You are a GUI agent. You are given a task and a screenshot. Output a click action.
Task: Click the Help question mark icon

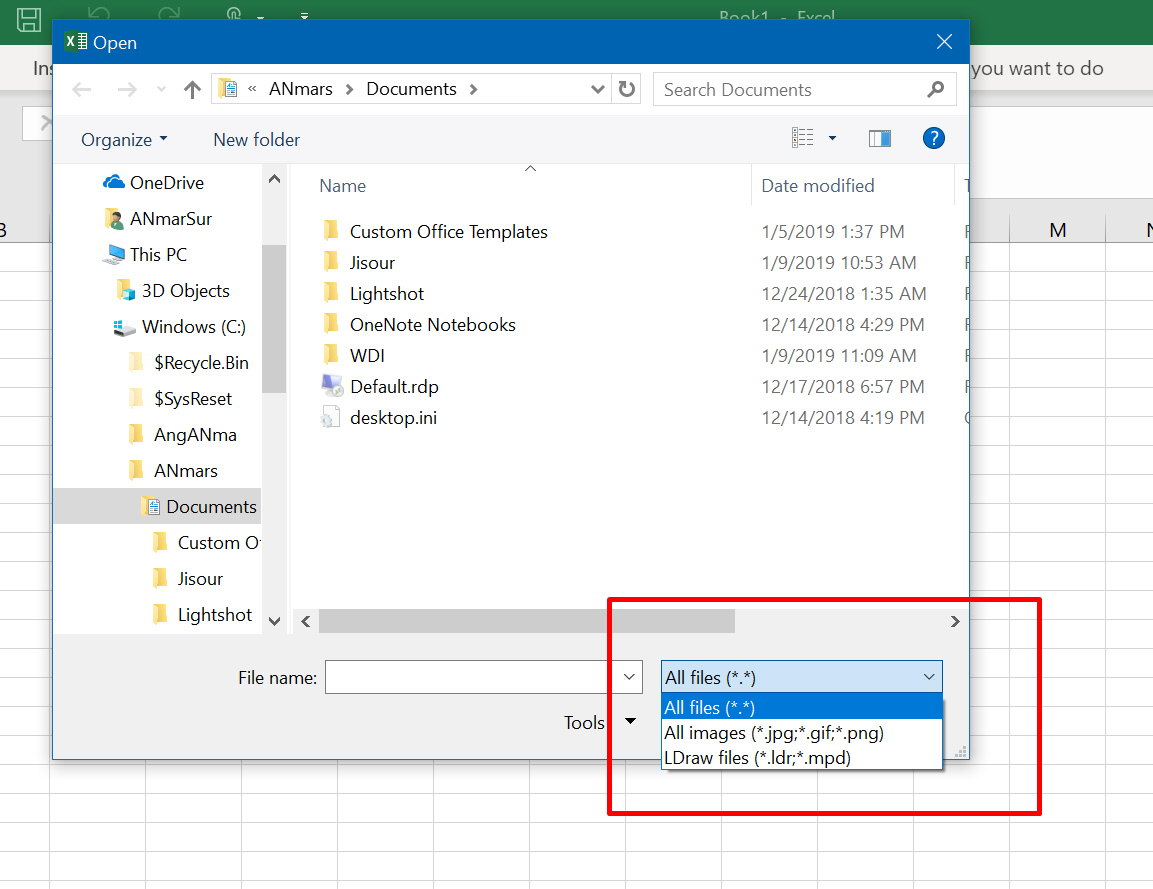pos(933,139)
